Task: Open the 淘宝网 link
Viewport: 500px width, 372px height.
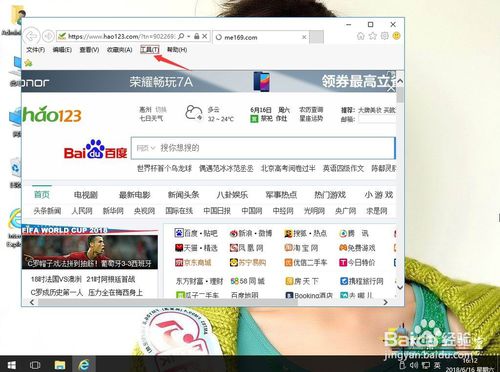Action: (301, 248)
